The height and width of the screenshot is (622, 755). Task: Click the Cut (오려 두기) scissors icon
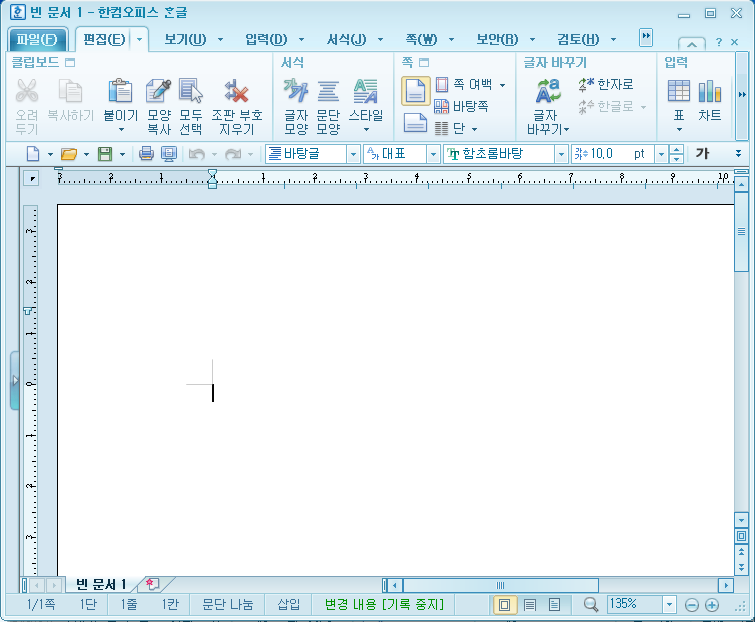27,91
